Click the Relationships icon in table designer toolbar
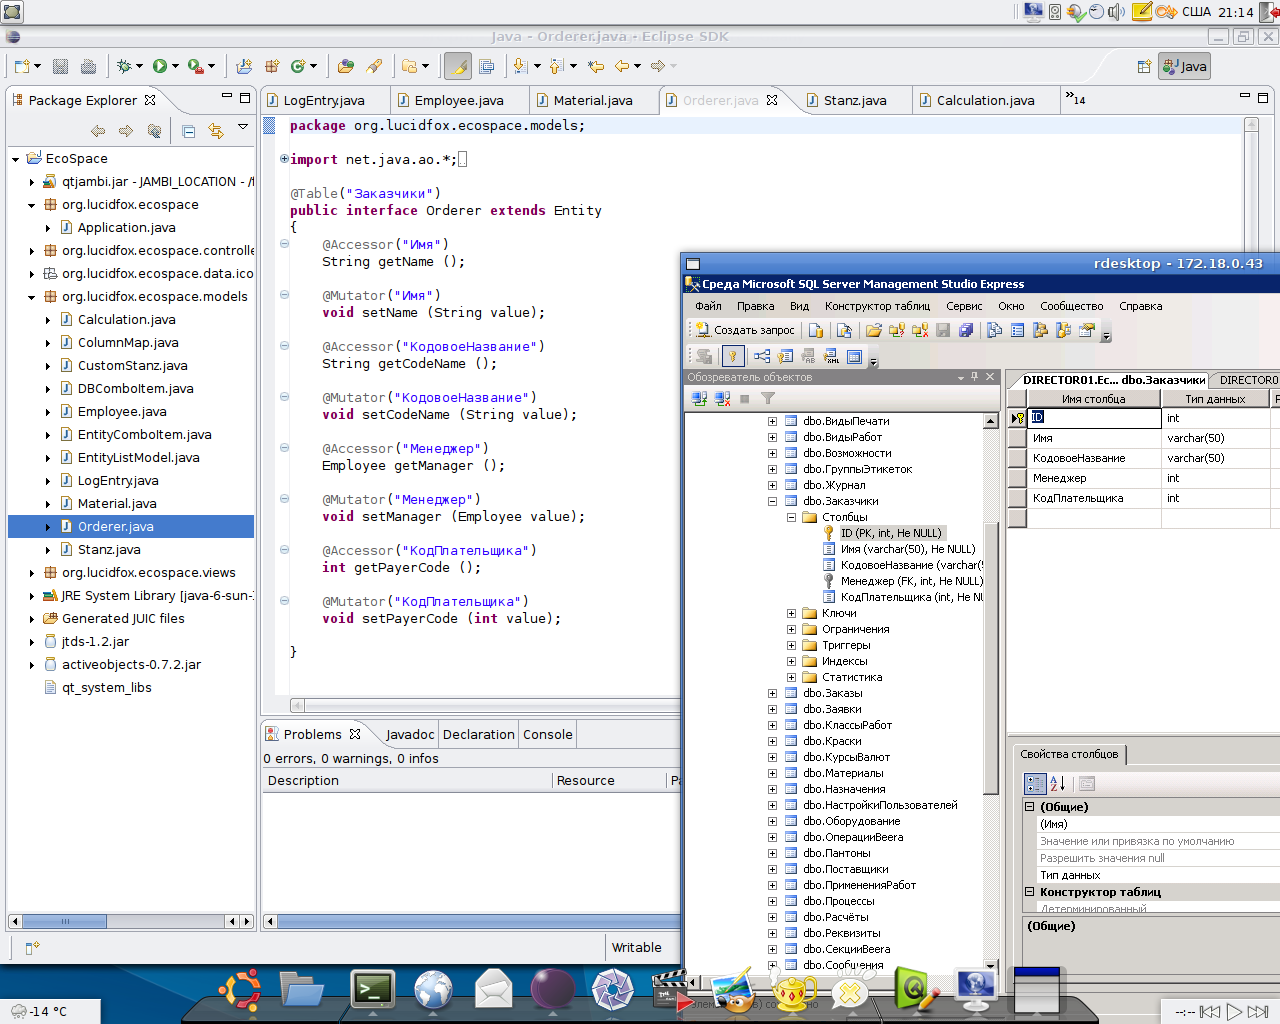 point(762,356)
